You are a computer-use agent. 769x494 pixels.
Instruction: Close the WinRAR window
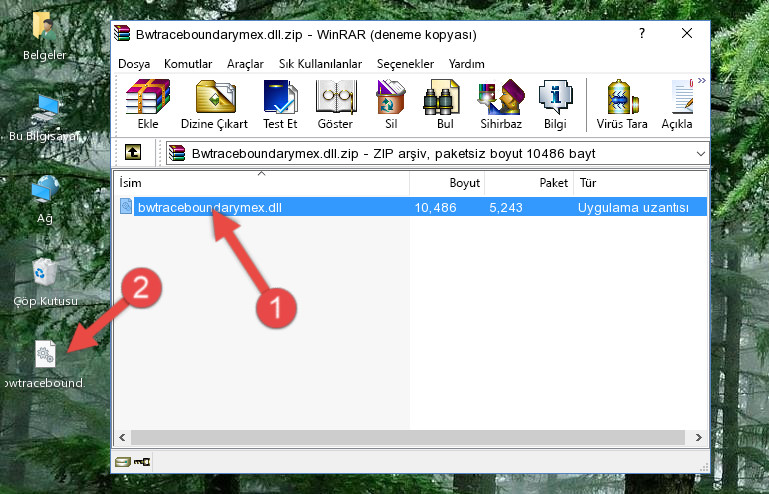[x=687, y=33]
